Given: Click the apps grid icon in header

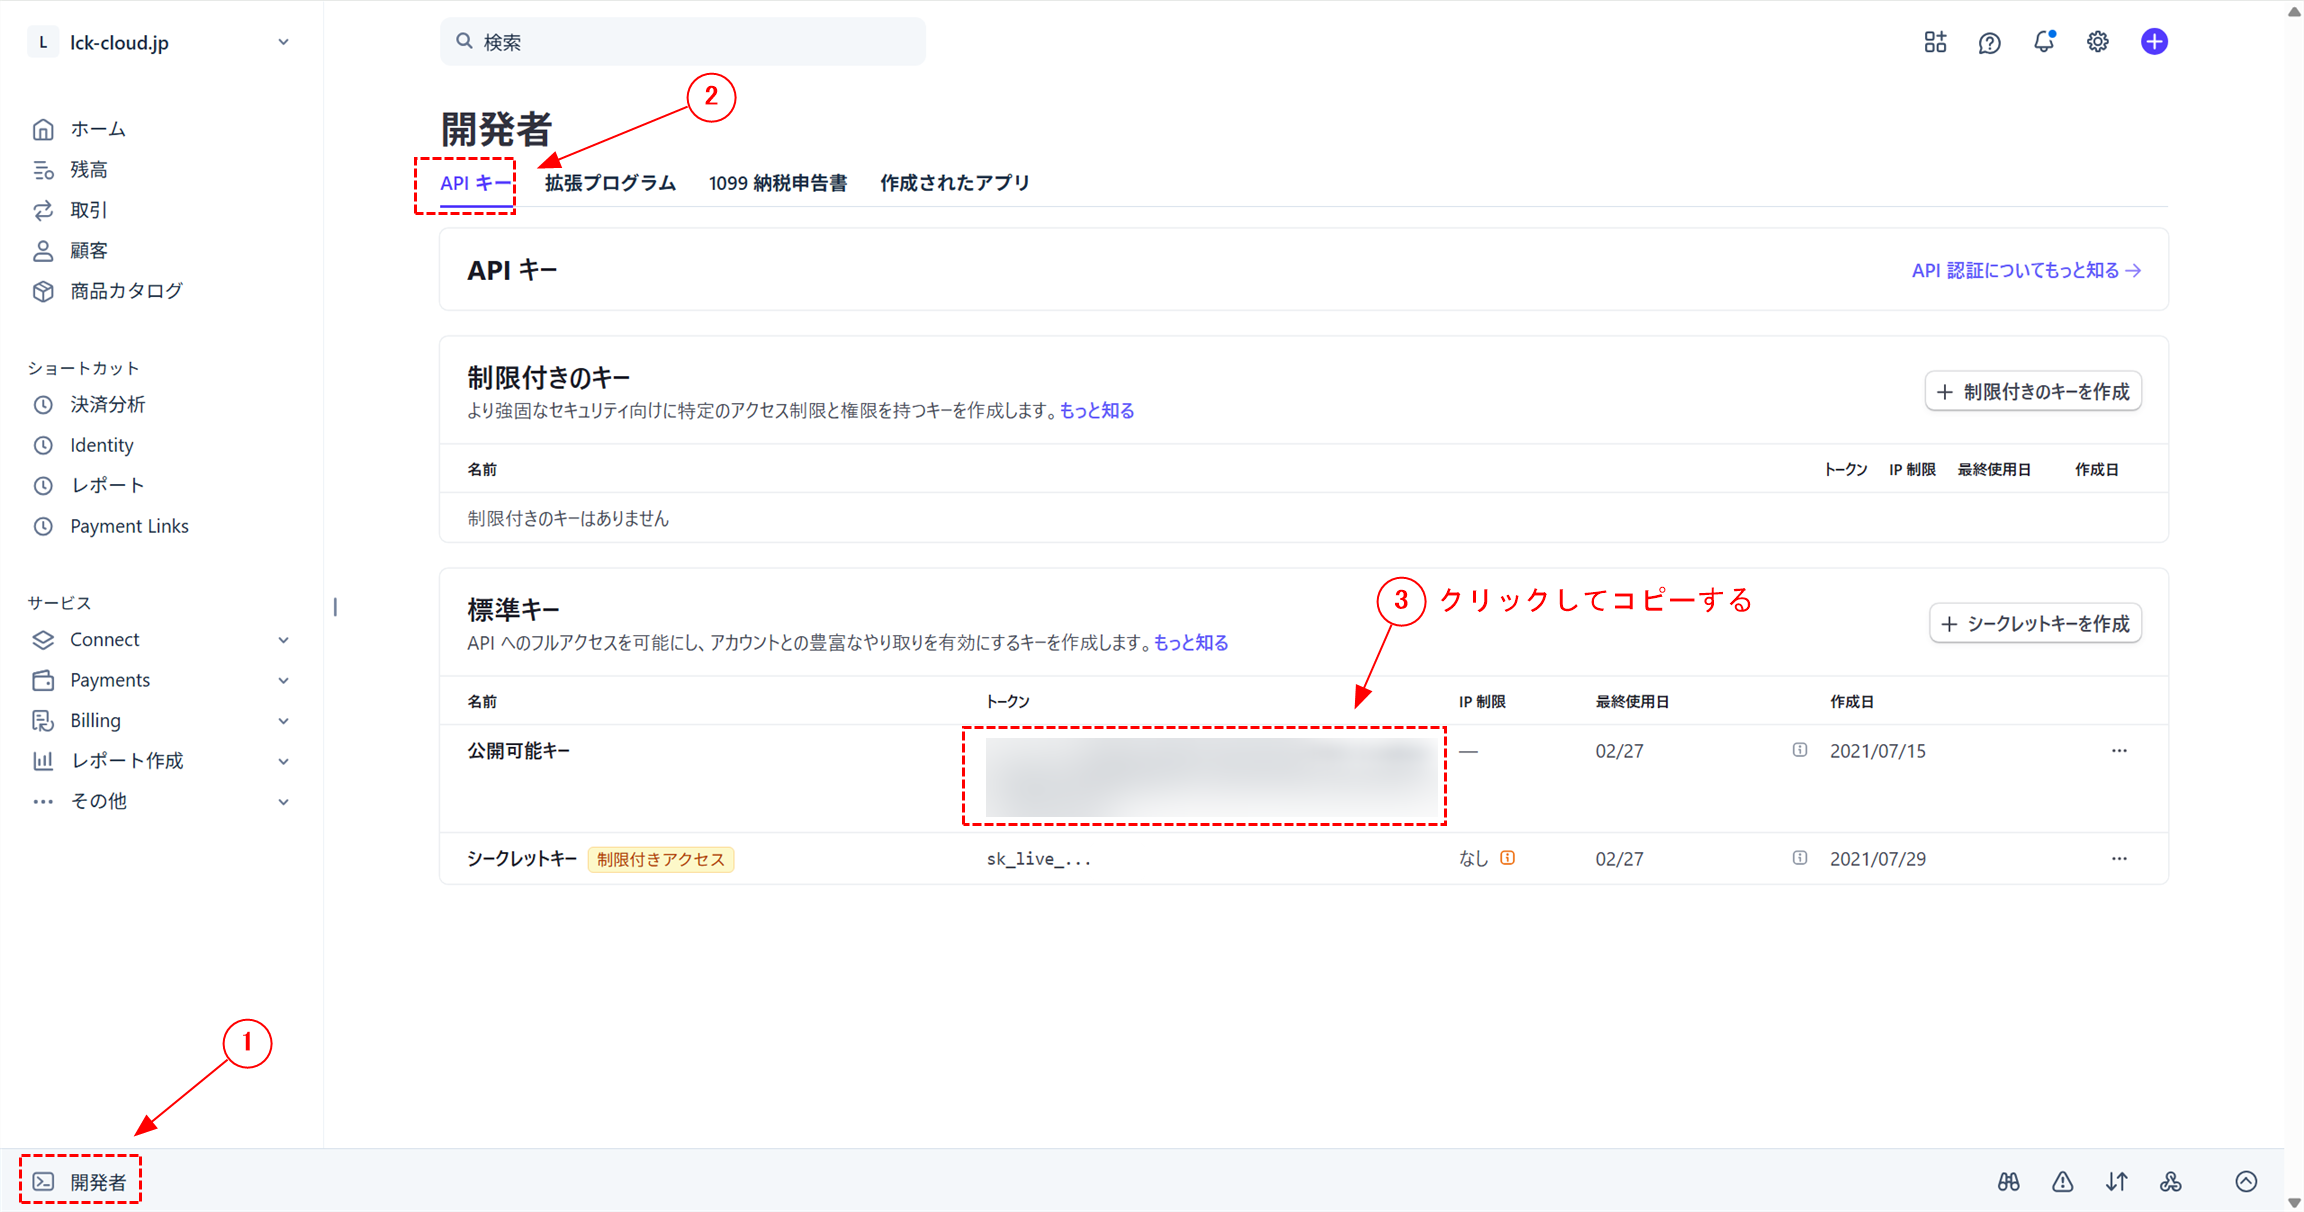Looking at the screenshot, I should coord(1935,42).
